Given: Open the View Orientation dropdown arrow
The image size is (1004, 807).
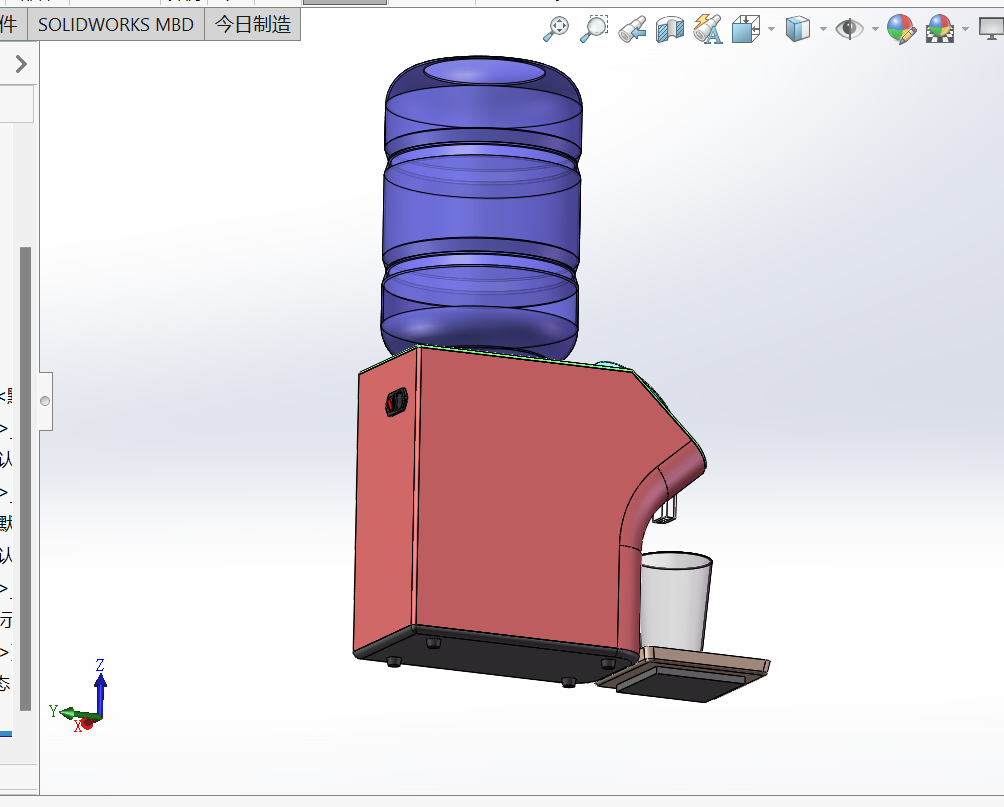Looking at the screenshot, I should (771, 29).
